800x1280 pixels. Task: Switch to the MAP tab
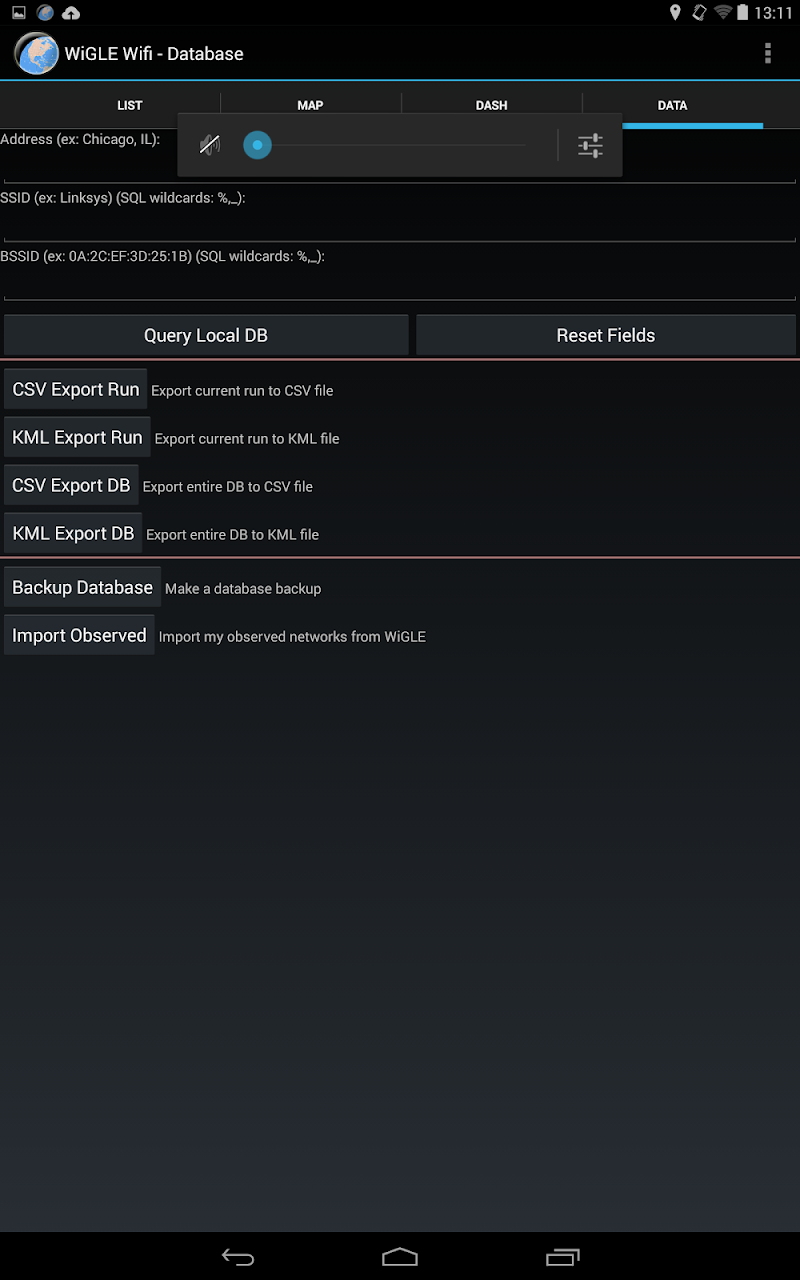pos(310,105)
